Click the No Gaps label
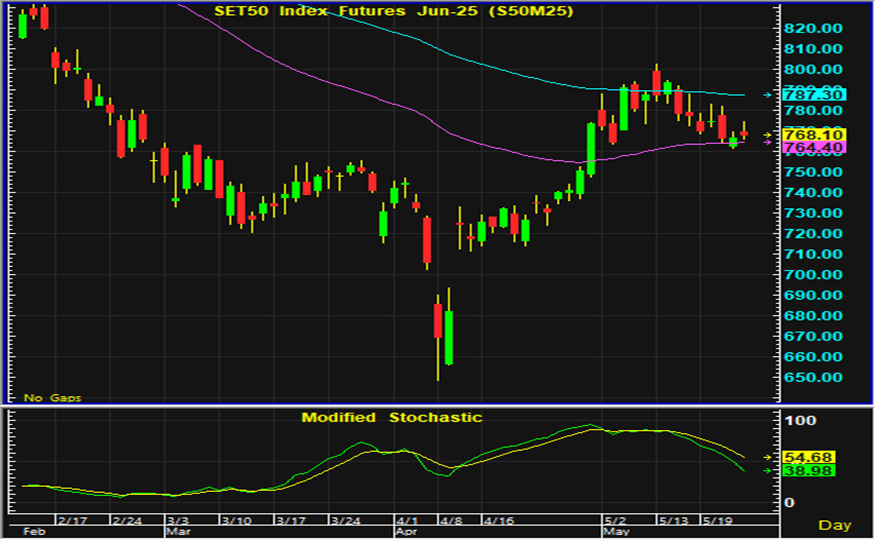 [52, 398]
